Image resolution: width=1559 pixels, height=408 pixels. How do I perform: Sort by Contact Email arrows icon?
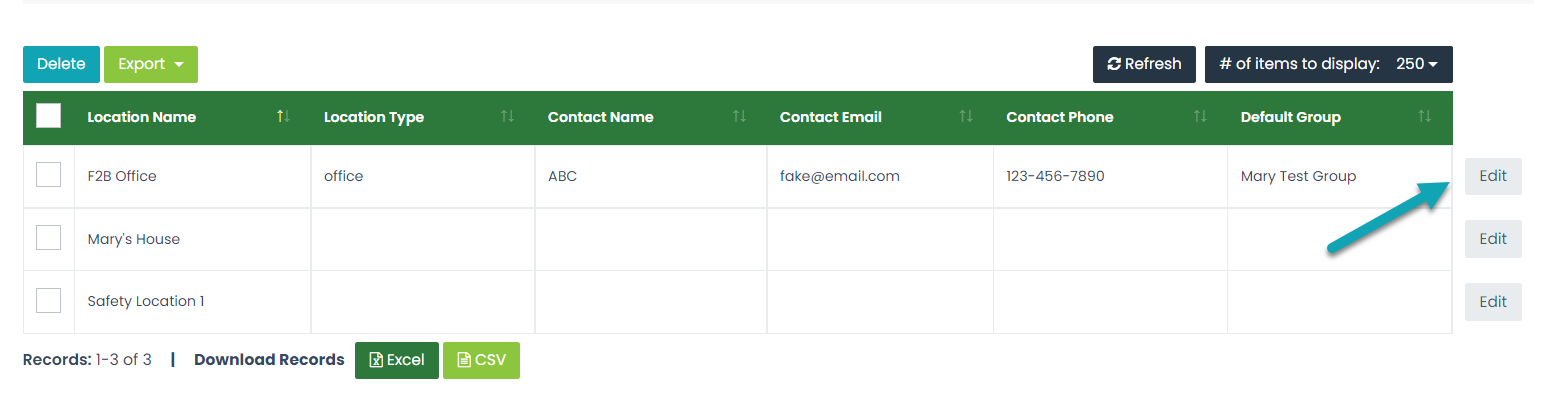coord(966,117)
